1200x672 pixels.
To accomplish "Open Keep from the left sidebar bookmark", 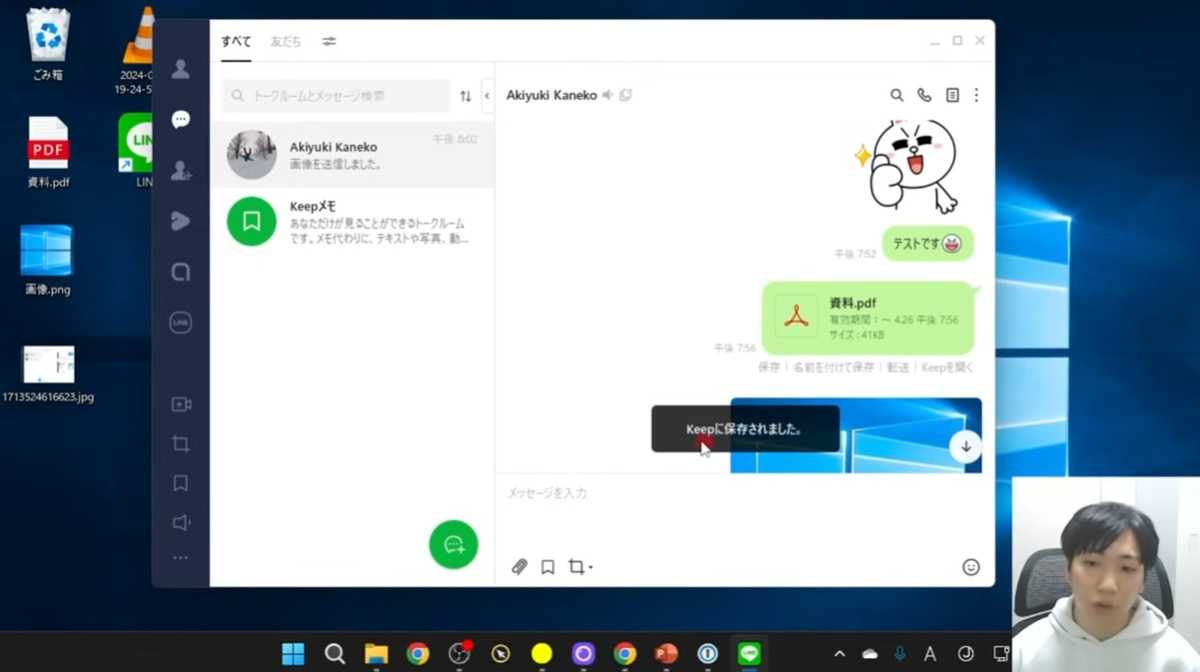I will tap(180, 483).
